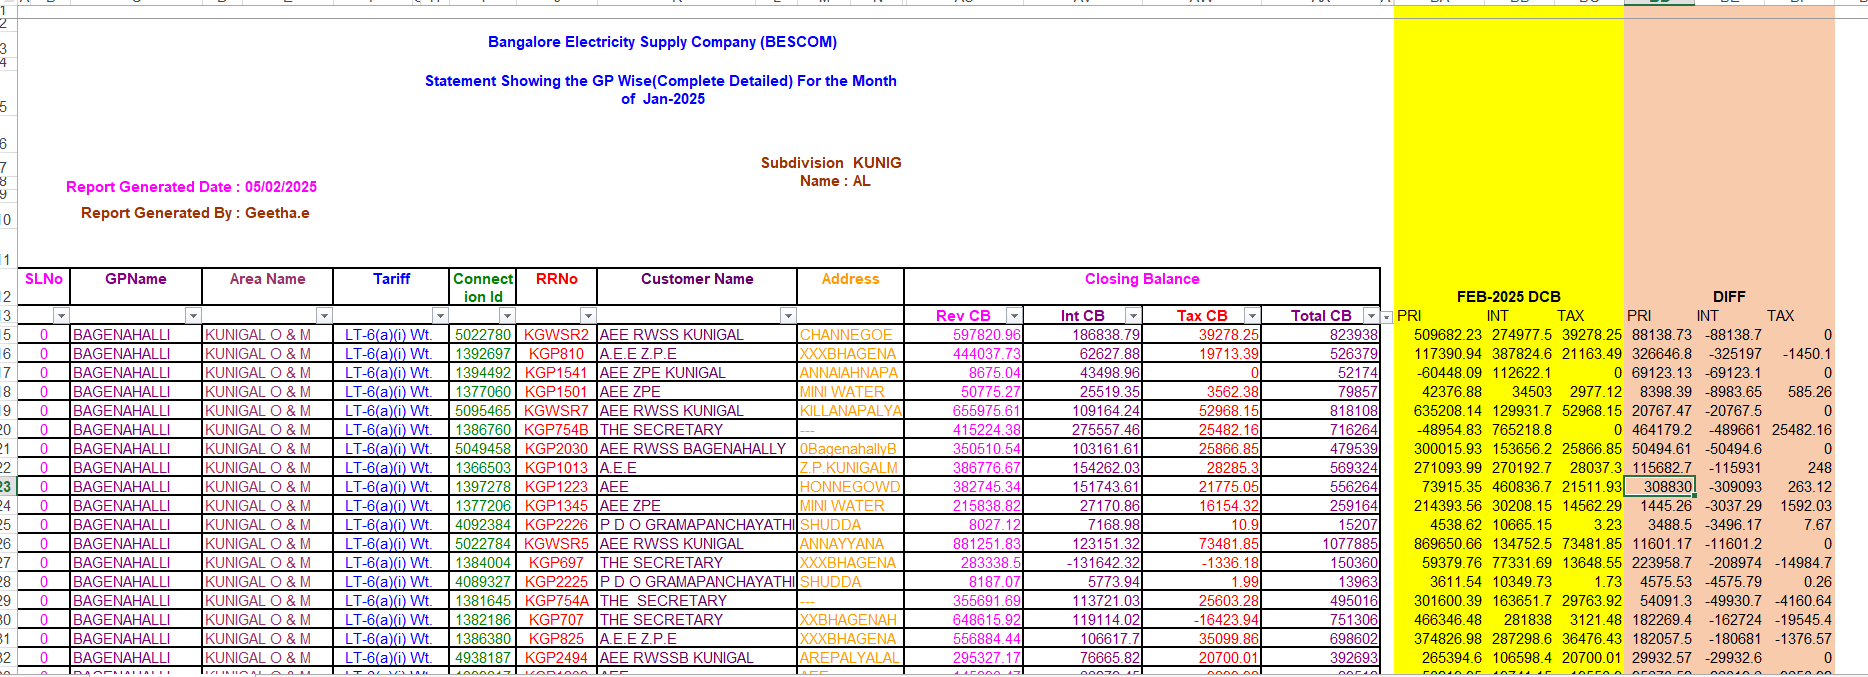Select the DIFF header cell
This screenshot has height=677, width=1868.
[x=1729, y=297]
